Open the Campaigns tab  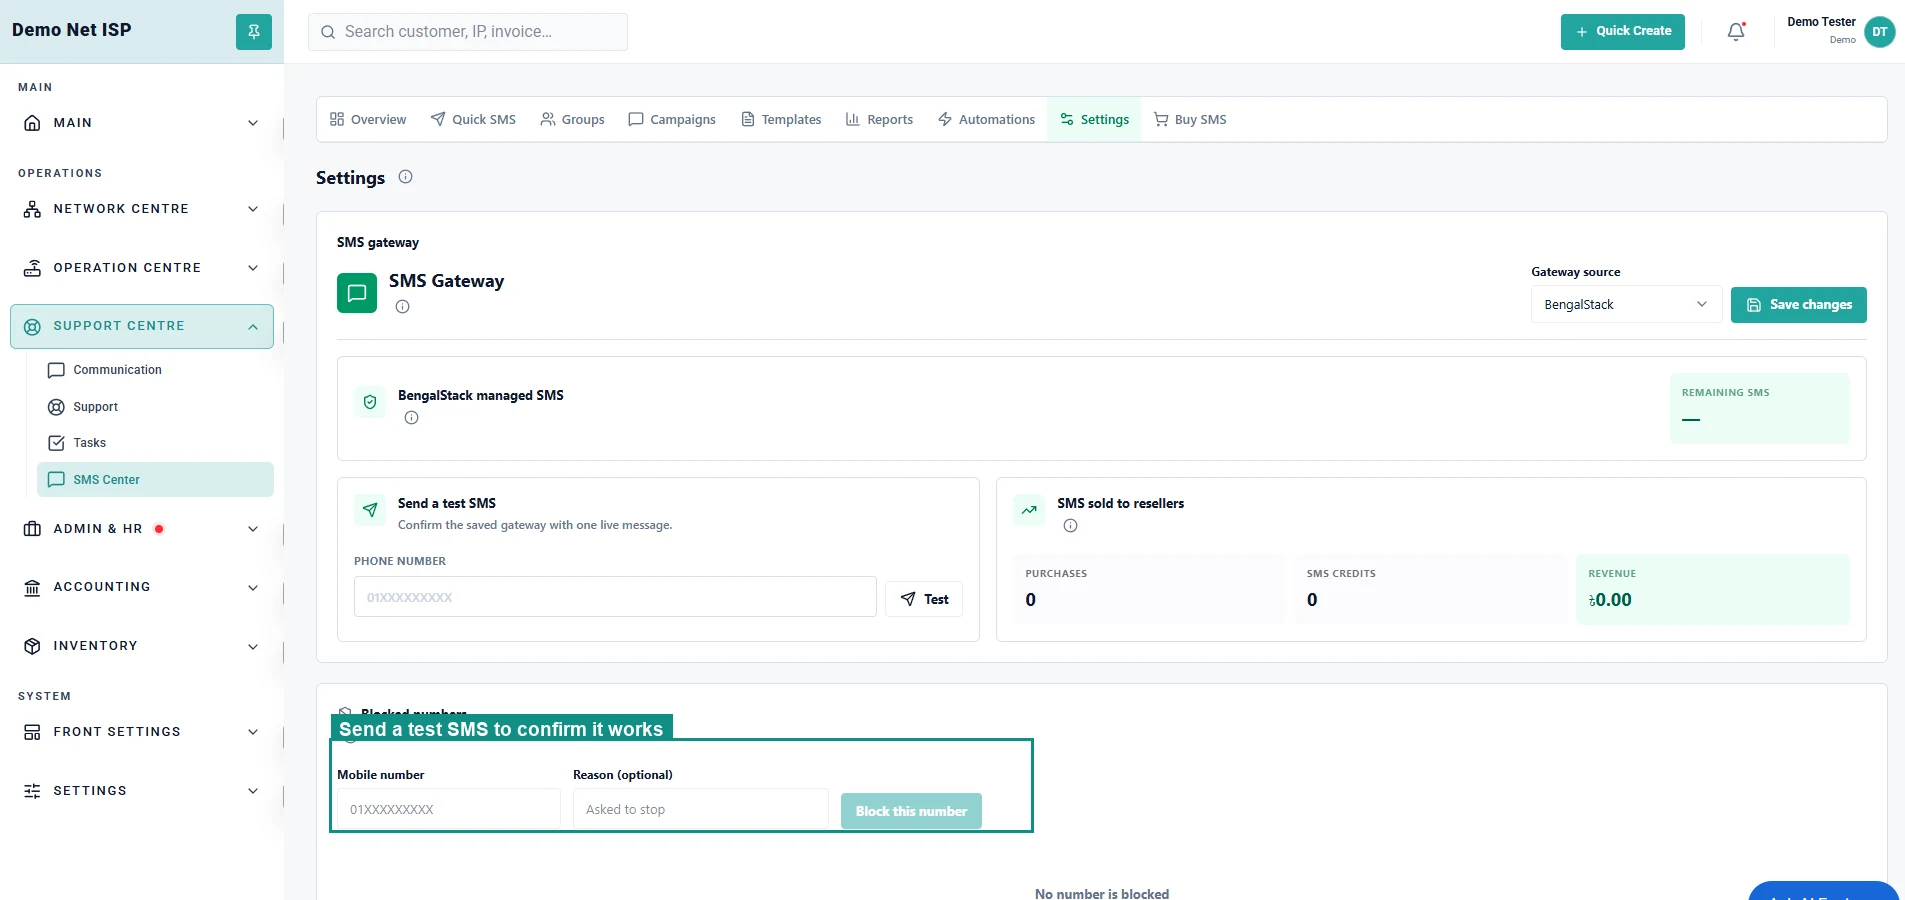pyautogui.click(x=672, y=120)
